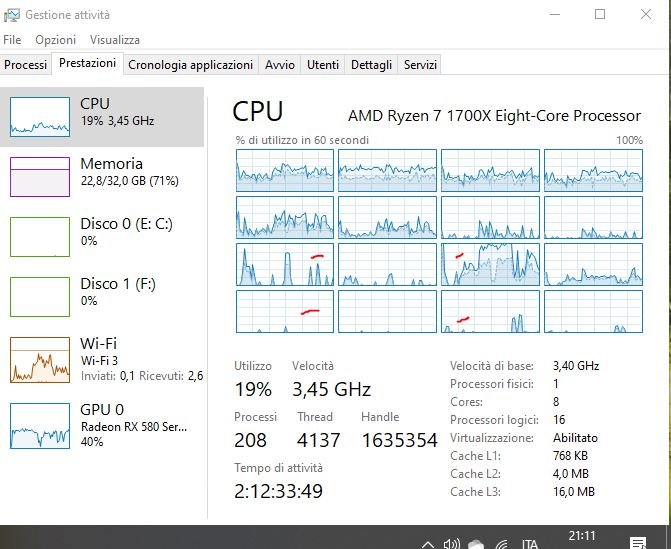Click the Handle count 1635354

(x=400, y=440)
